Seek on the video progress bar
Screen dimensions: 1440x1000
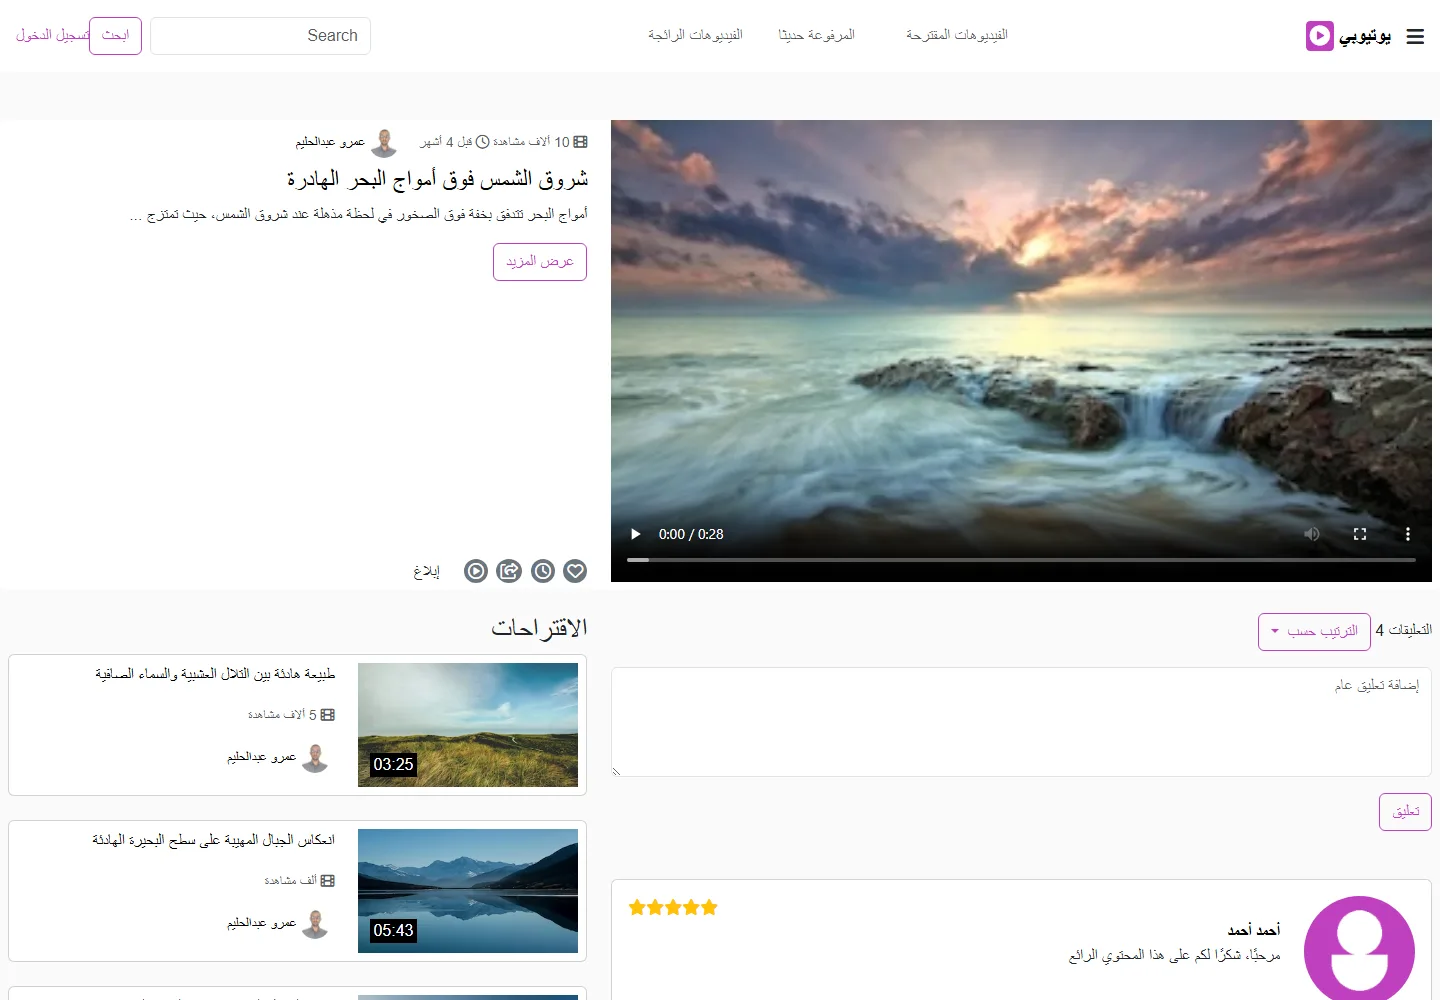coord(1021,560)
